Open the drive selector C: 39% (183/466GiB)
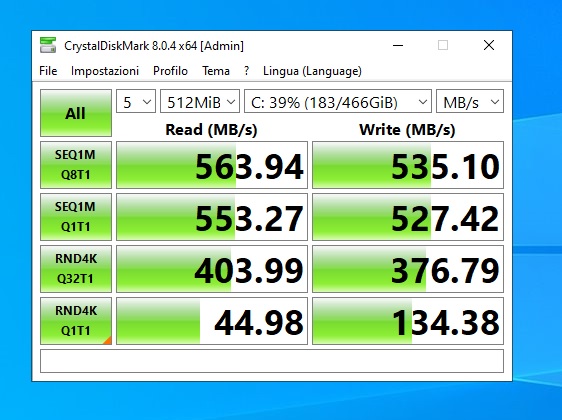 pyautogui.click(x=338, y=101)
